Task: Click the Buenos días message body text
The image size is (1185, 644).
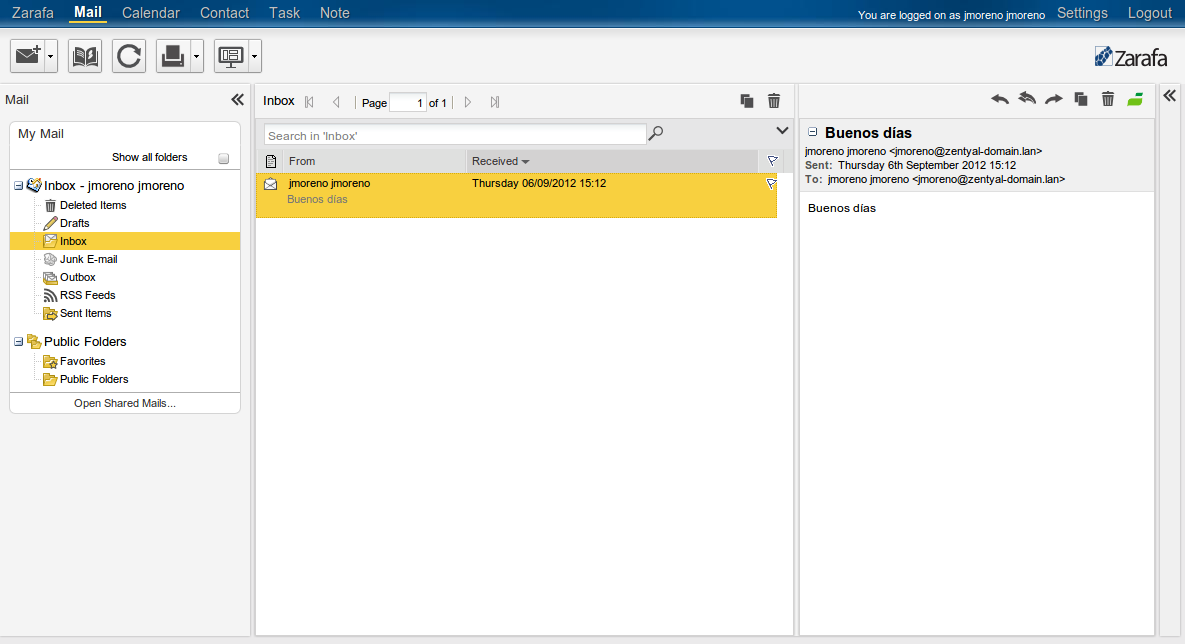Action: 842,209
